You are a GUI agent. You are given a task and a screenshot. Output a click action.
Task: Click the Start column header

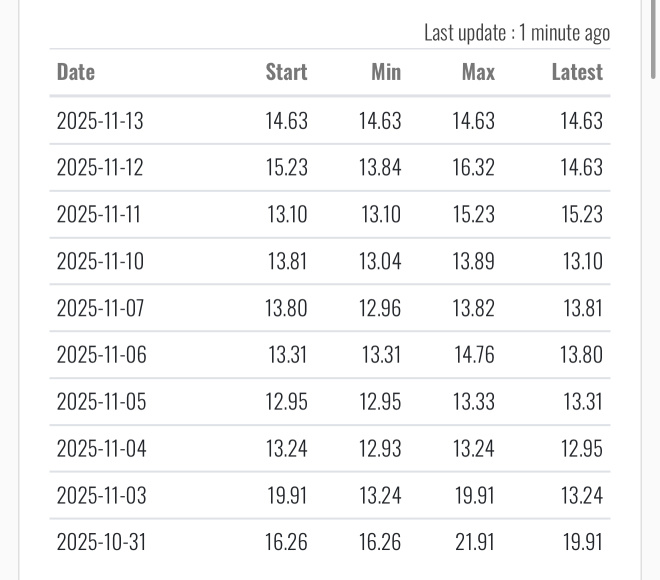(x=286, y=72)
